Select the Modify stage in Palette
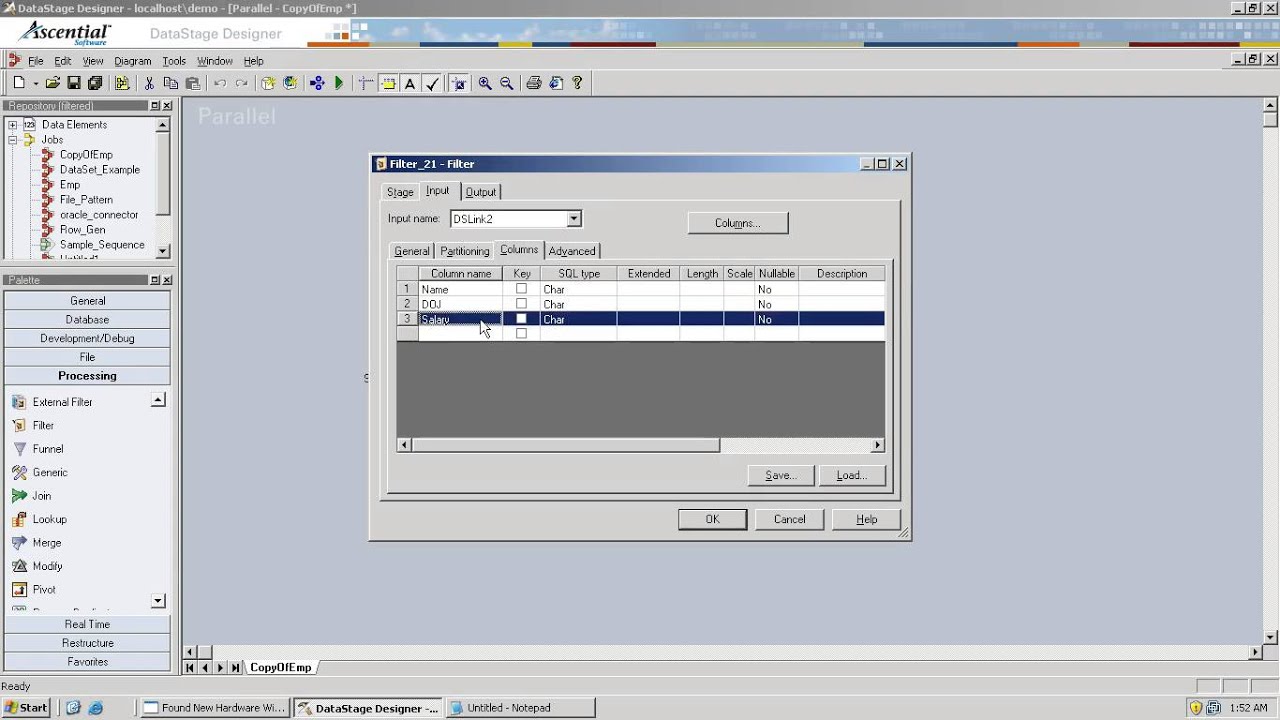 click(x=47, y=566)
